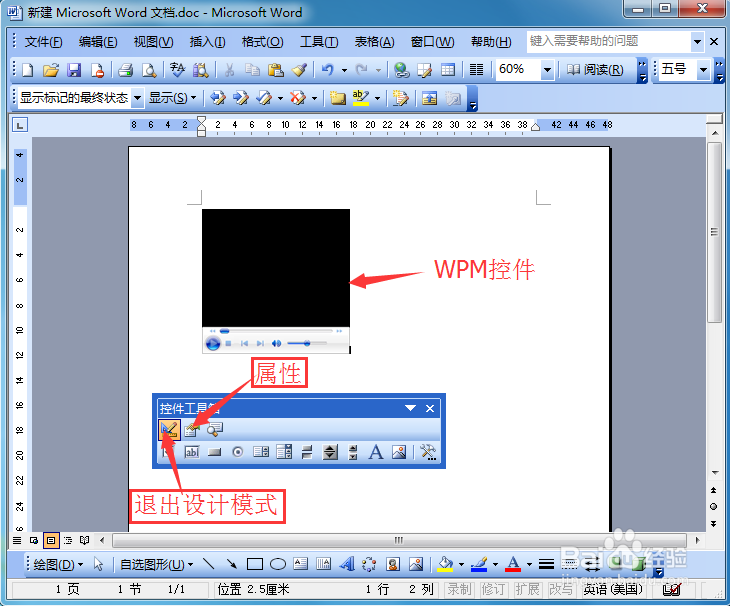Screen dimensions: 730x606
Task: Expand help question box dropdown arrow
Action: pos(697,42)
